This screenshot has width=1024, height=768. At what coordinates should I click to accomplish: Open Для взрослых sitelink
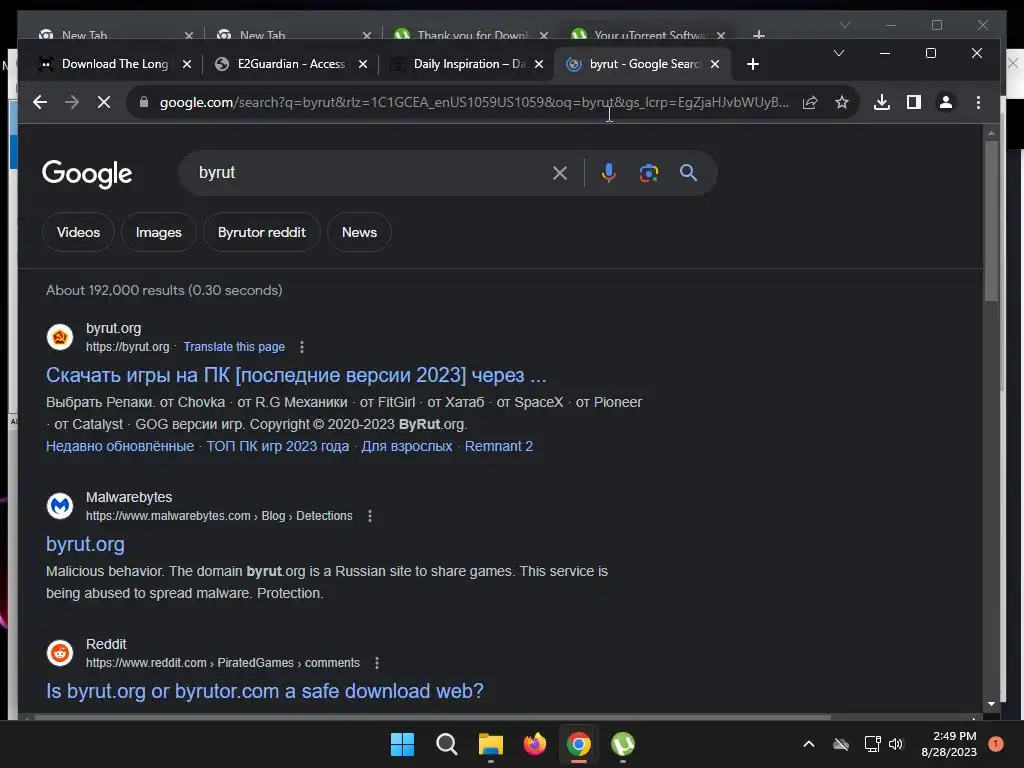click(x=407, y=446)
